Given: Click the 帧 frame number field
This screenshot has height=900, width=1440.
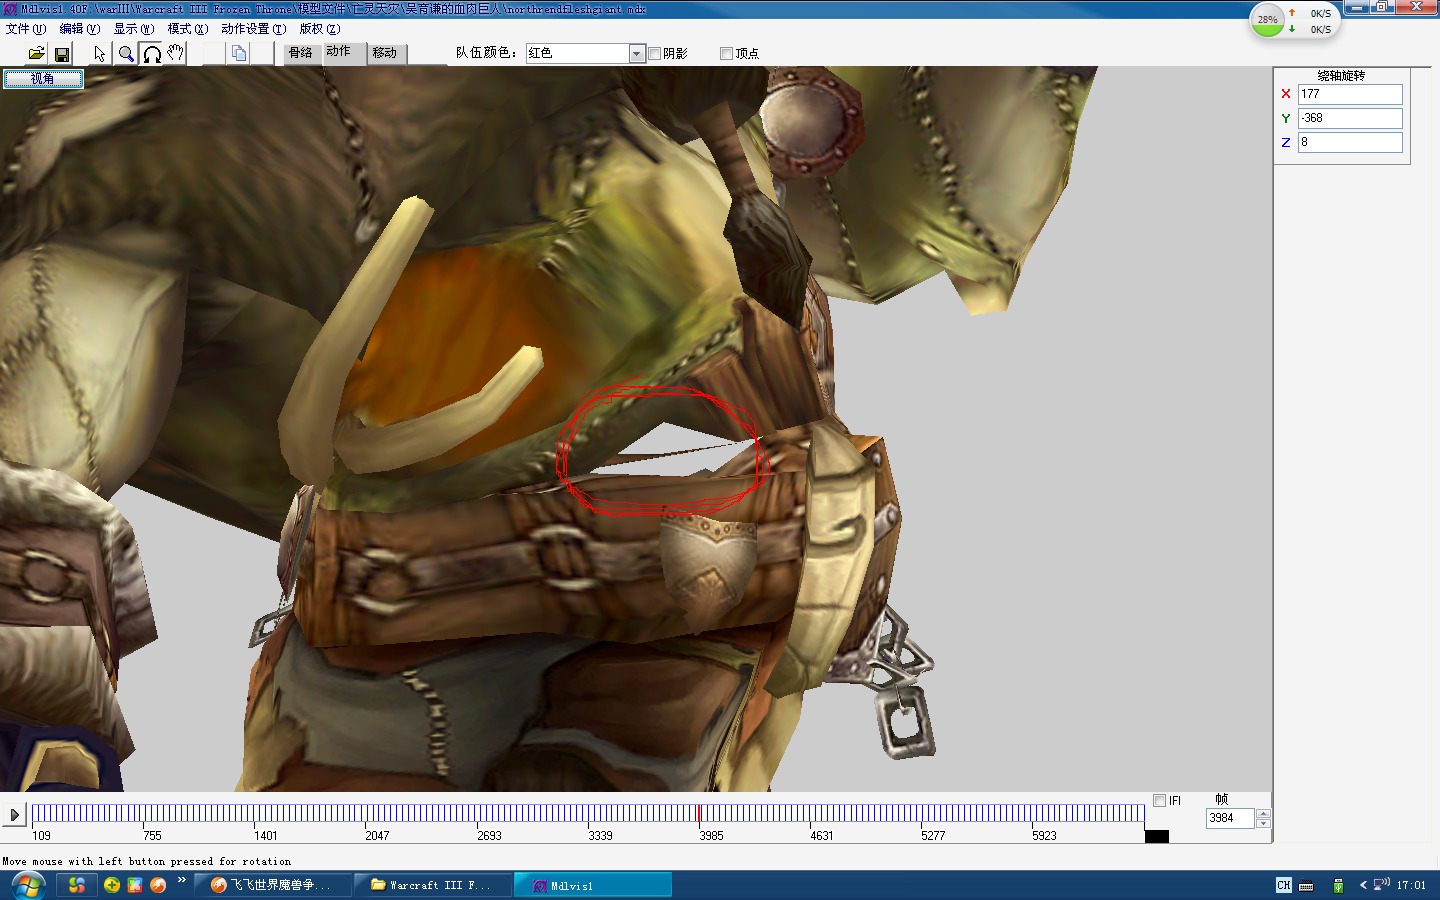Looking at the screenshot, I should [1230, 818].
